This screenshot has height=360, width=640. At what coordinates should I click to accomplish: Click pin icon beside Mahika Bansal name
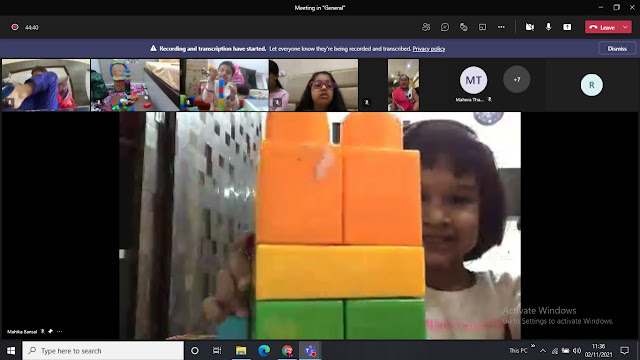click(51, 331)
